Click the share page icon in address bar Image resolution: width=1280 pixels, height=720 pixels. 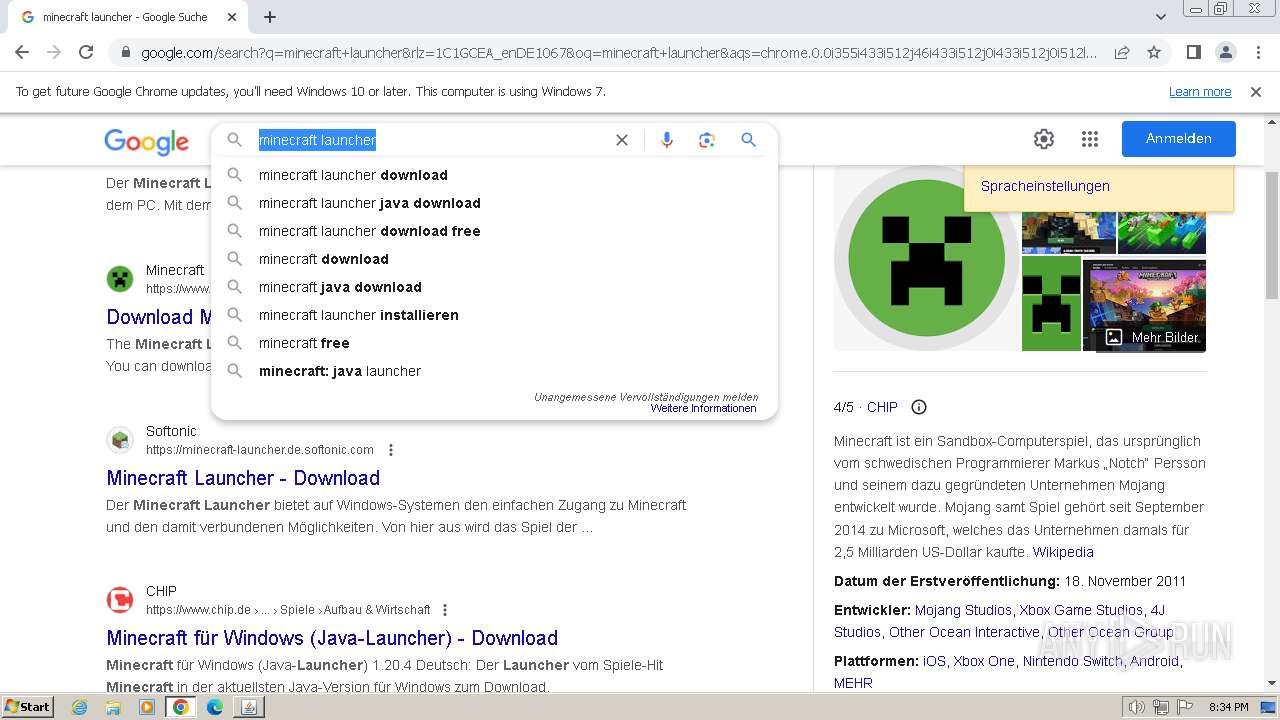click(x=1122, y=52)
